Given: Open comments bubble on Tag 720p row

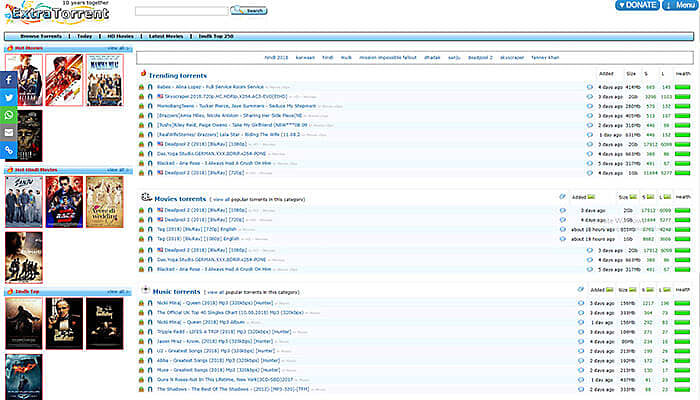Looking at the screenshot, I should [x=562, y=229].
